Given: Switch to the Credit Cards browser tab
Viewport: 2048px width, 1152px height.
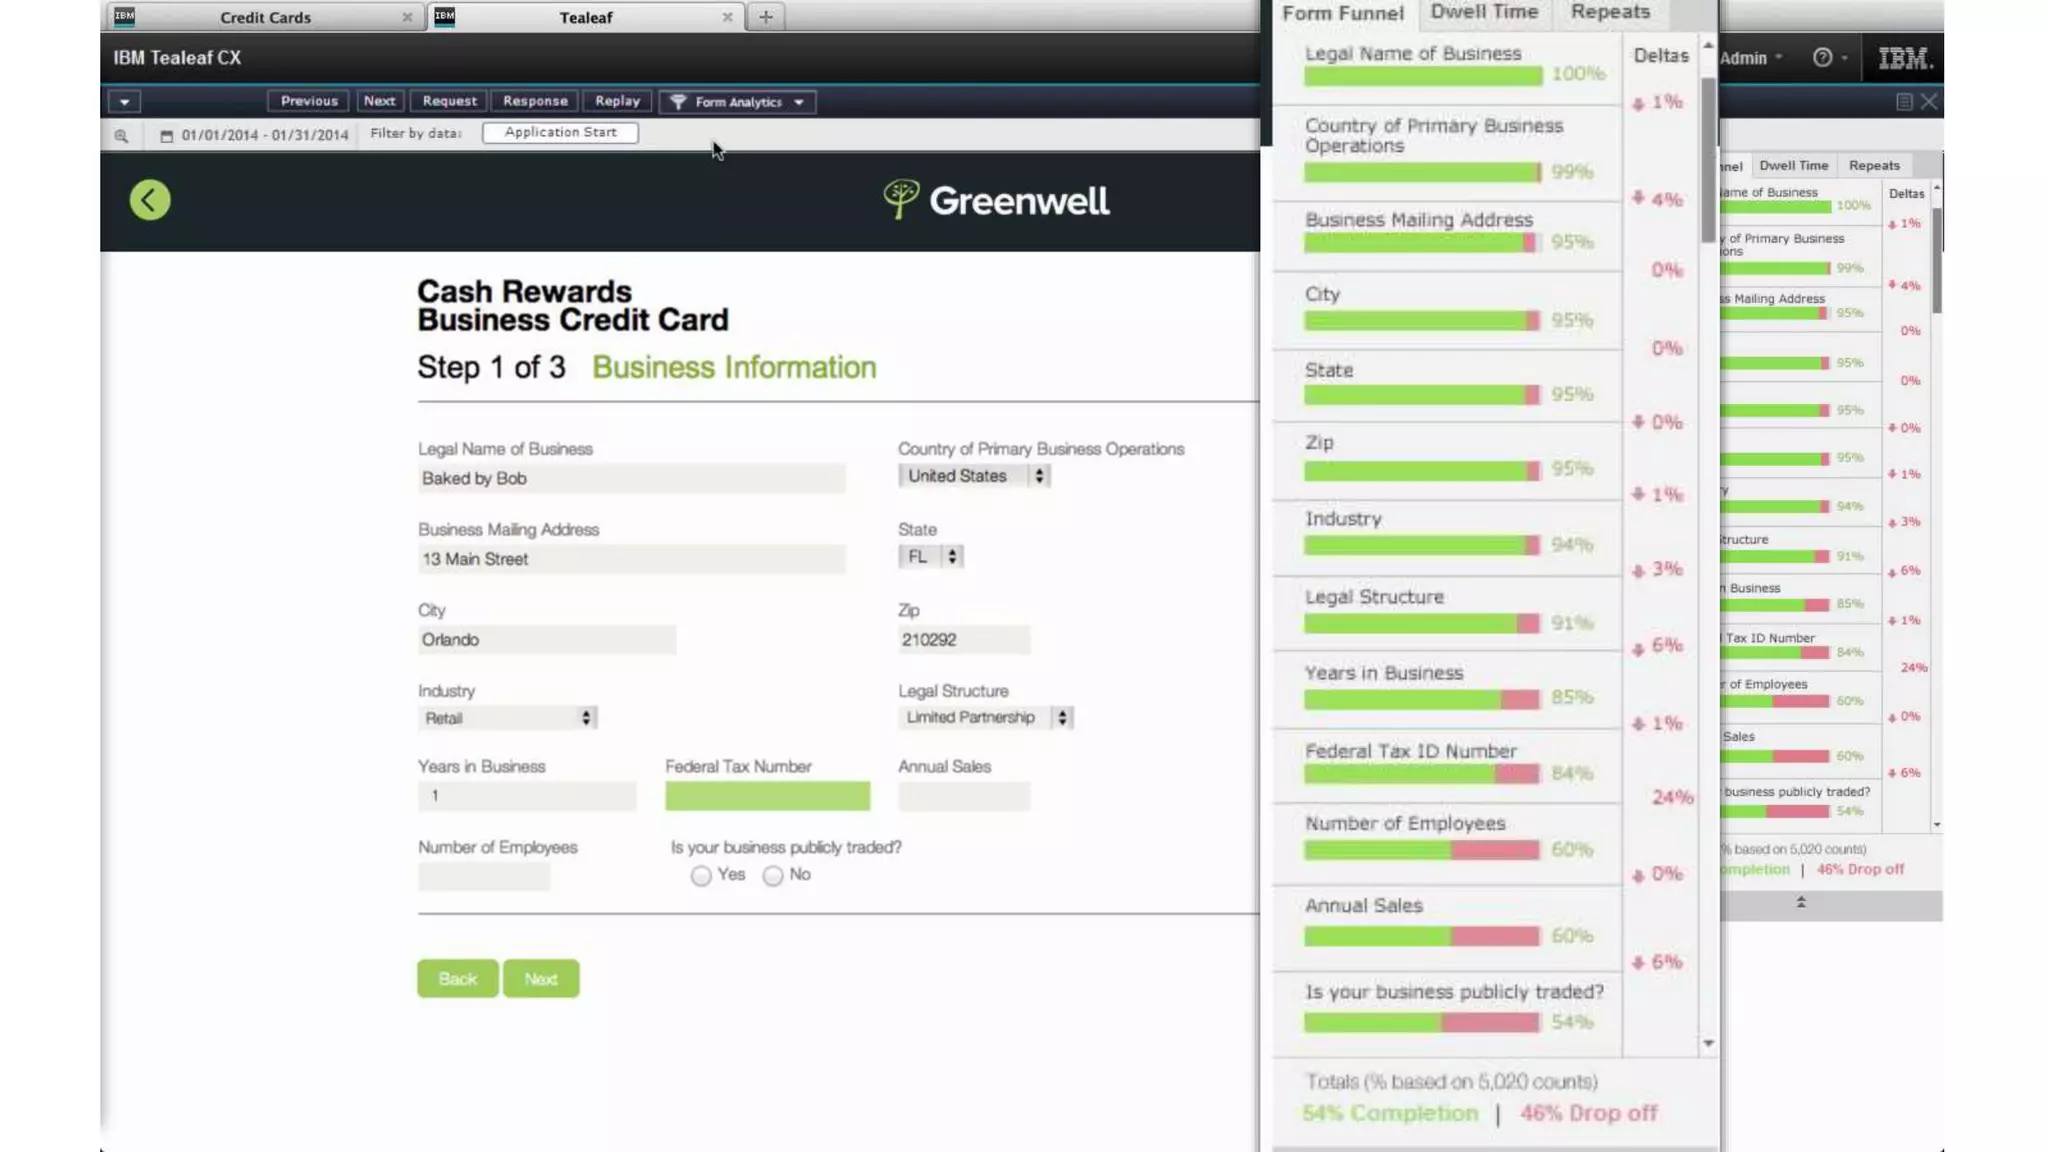Looking at the screenshot, I should coord(265,17).
